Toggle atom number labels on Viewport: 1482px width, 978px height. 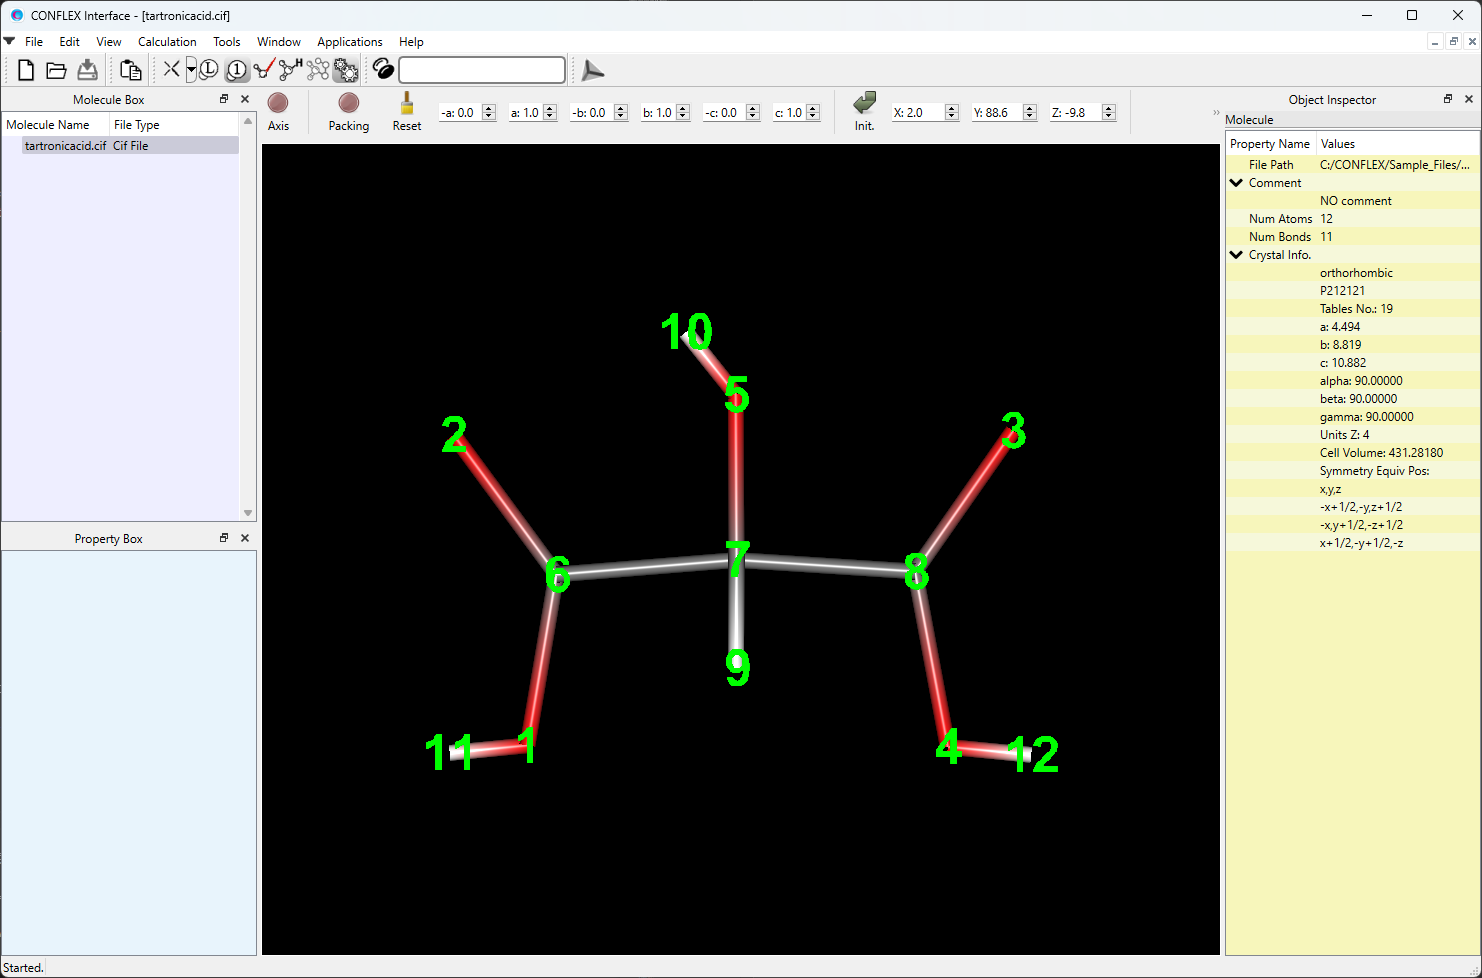pyautogui.click(x=237, y=69)
